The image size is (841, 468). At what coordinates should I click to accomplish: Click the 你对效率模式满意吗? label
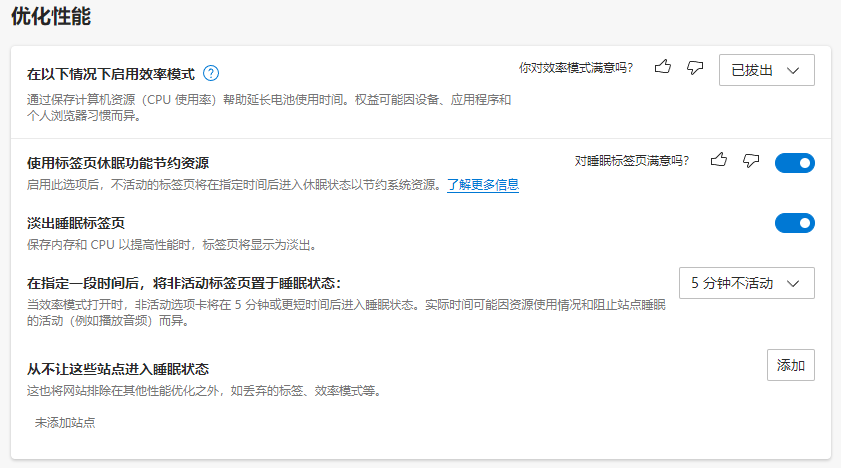click(x=576, y=68)
